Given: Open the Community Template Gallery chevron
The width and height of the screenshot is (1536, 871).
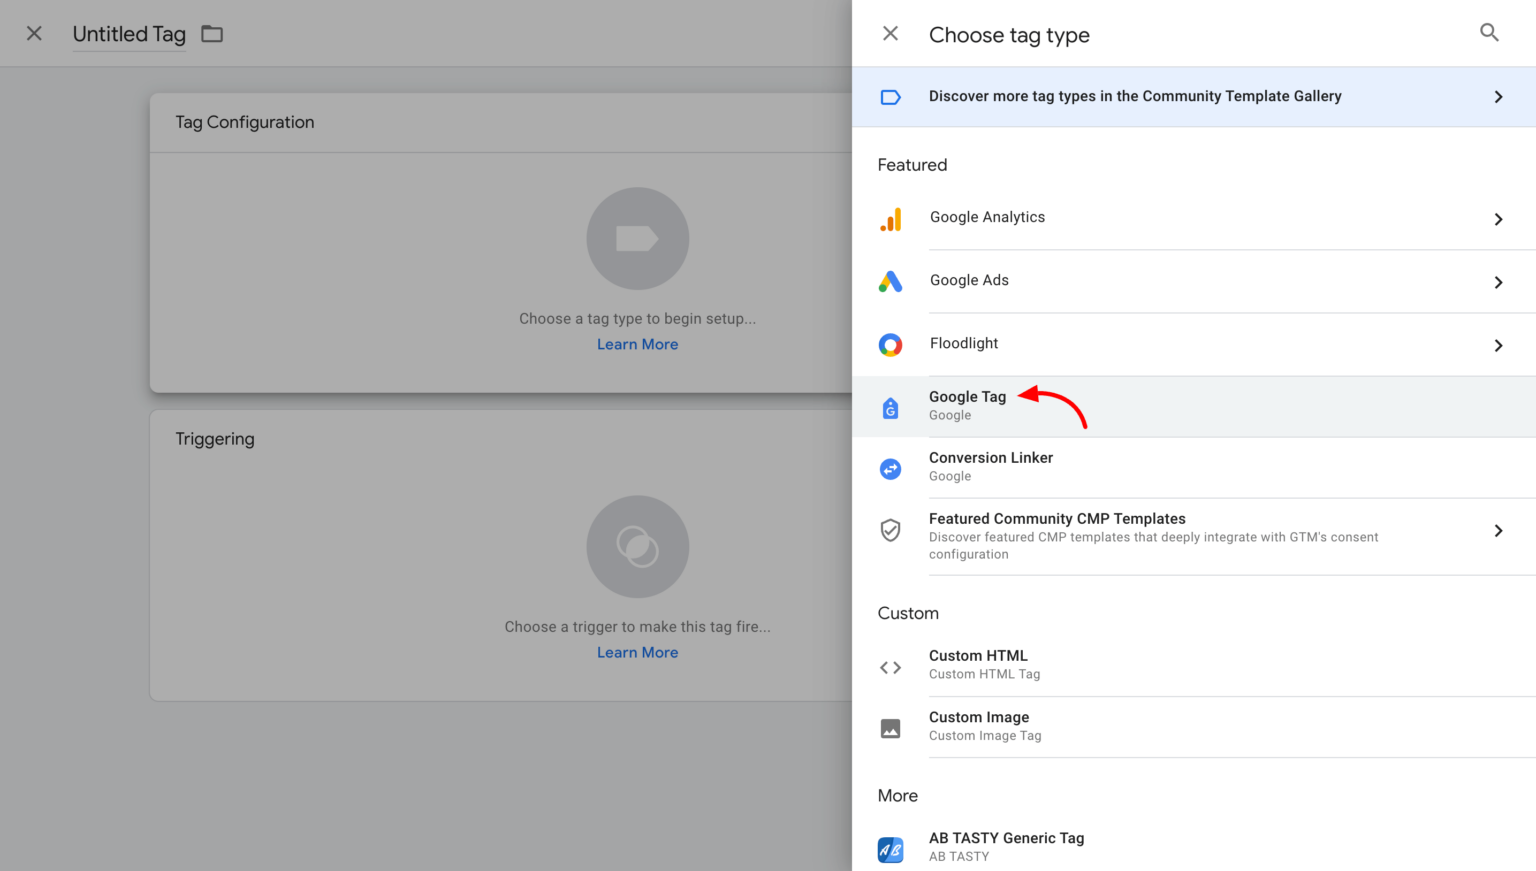Looking at the screenshot, I should (x=1498, y=96).
